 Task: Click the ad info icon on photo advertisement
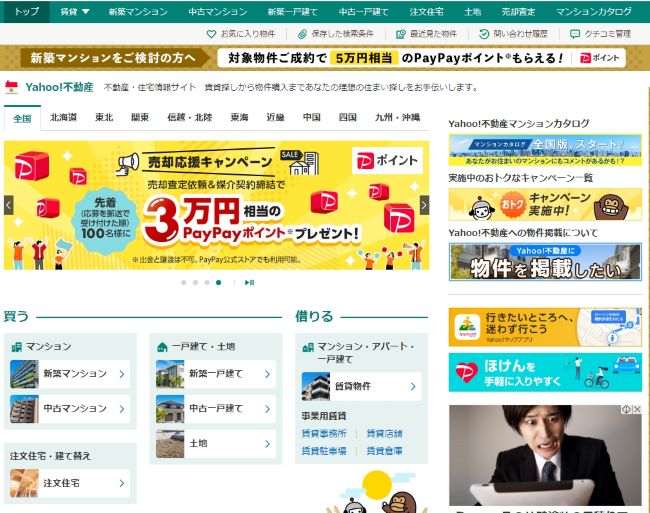coord(626,409)
